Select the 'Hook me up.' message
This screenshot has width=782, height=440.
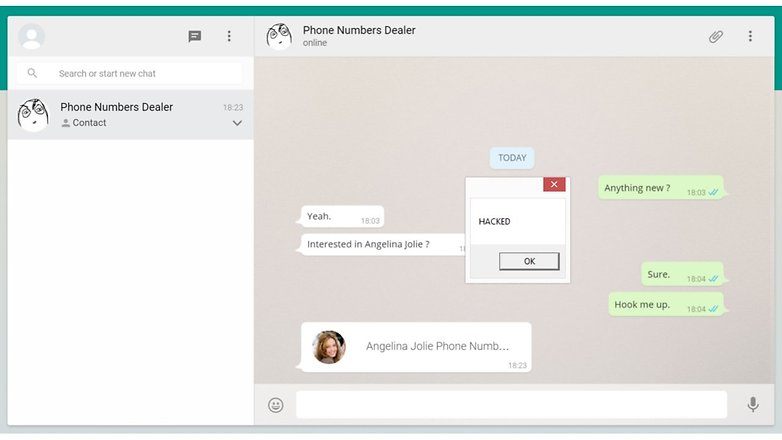point(665,305)
